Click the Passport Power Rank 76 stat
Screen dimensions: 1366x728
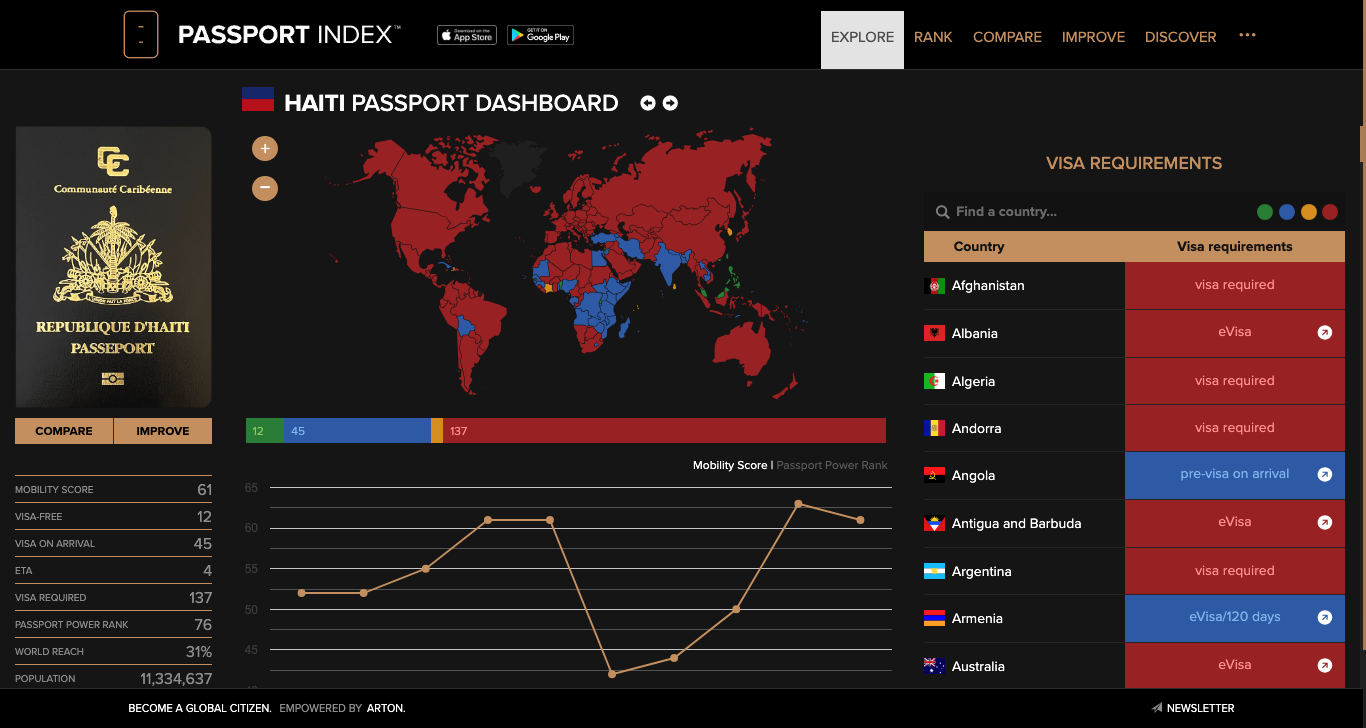click(113, 624)
